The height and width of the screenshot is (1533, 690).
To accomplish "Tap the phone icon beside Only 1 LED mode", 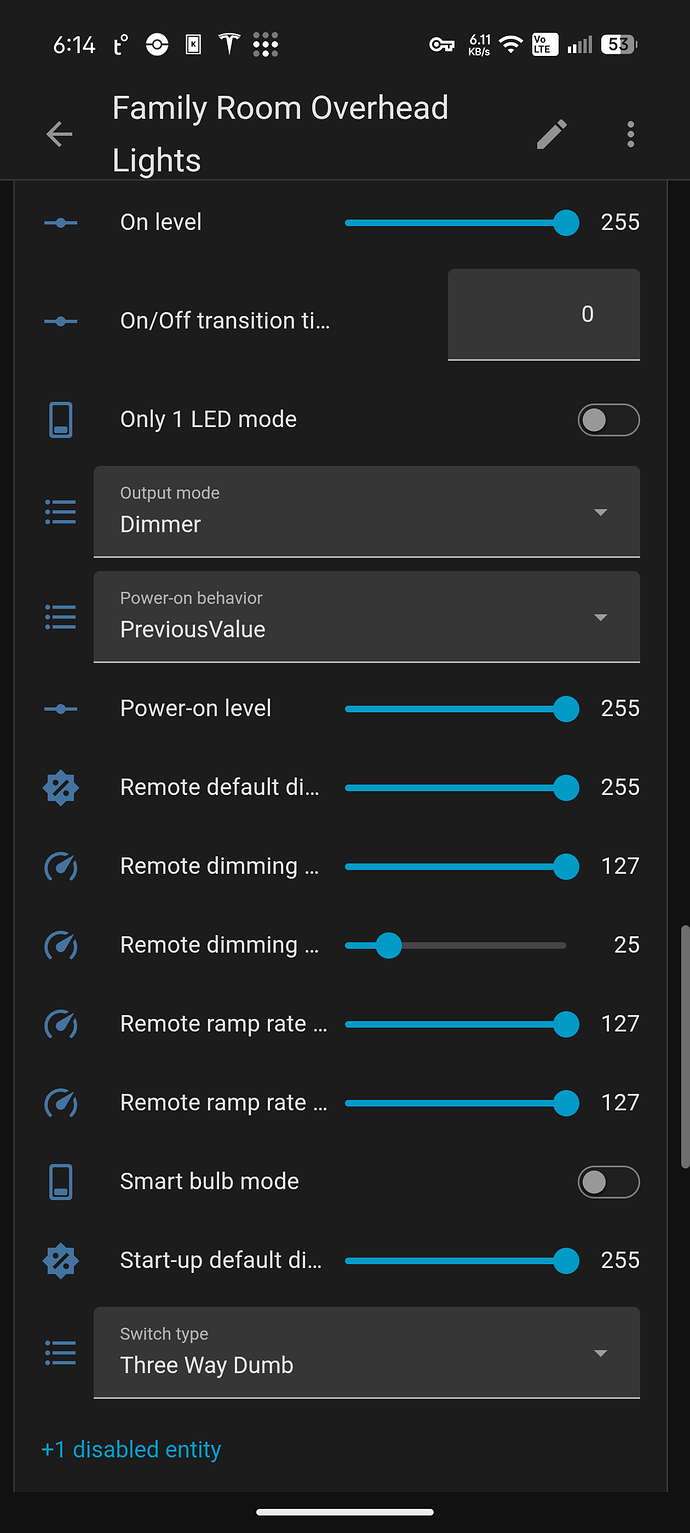I will [x=61, y=419].
